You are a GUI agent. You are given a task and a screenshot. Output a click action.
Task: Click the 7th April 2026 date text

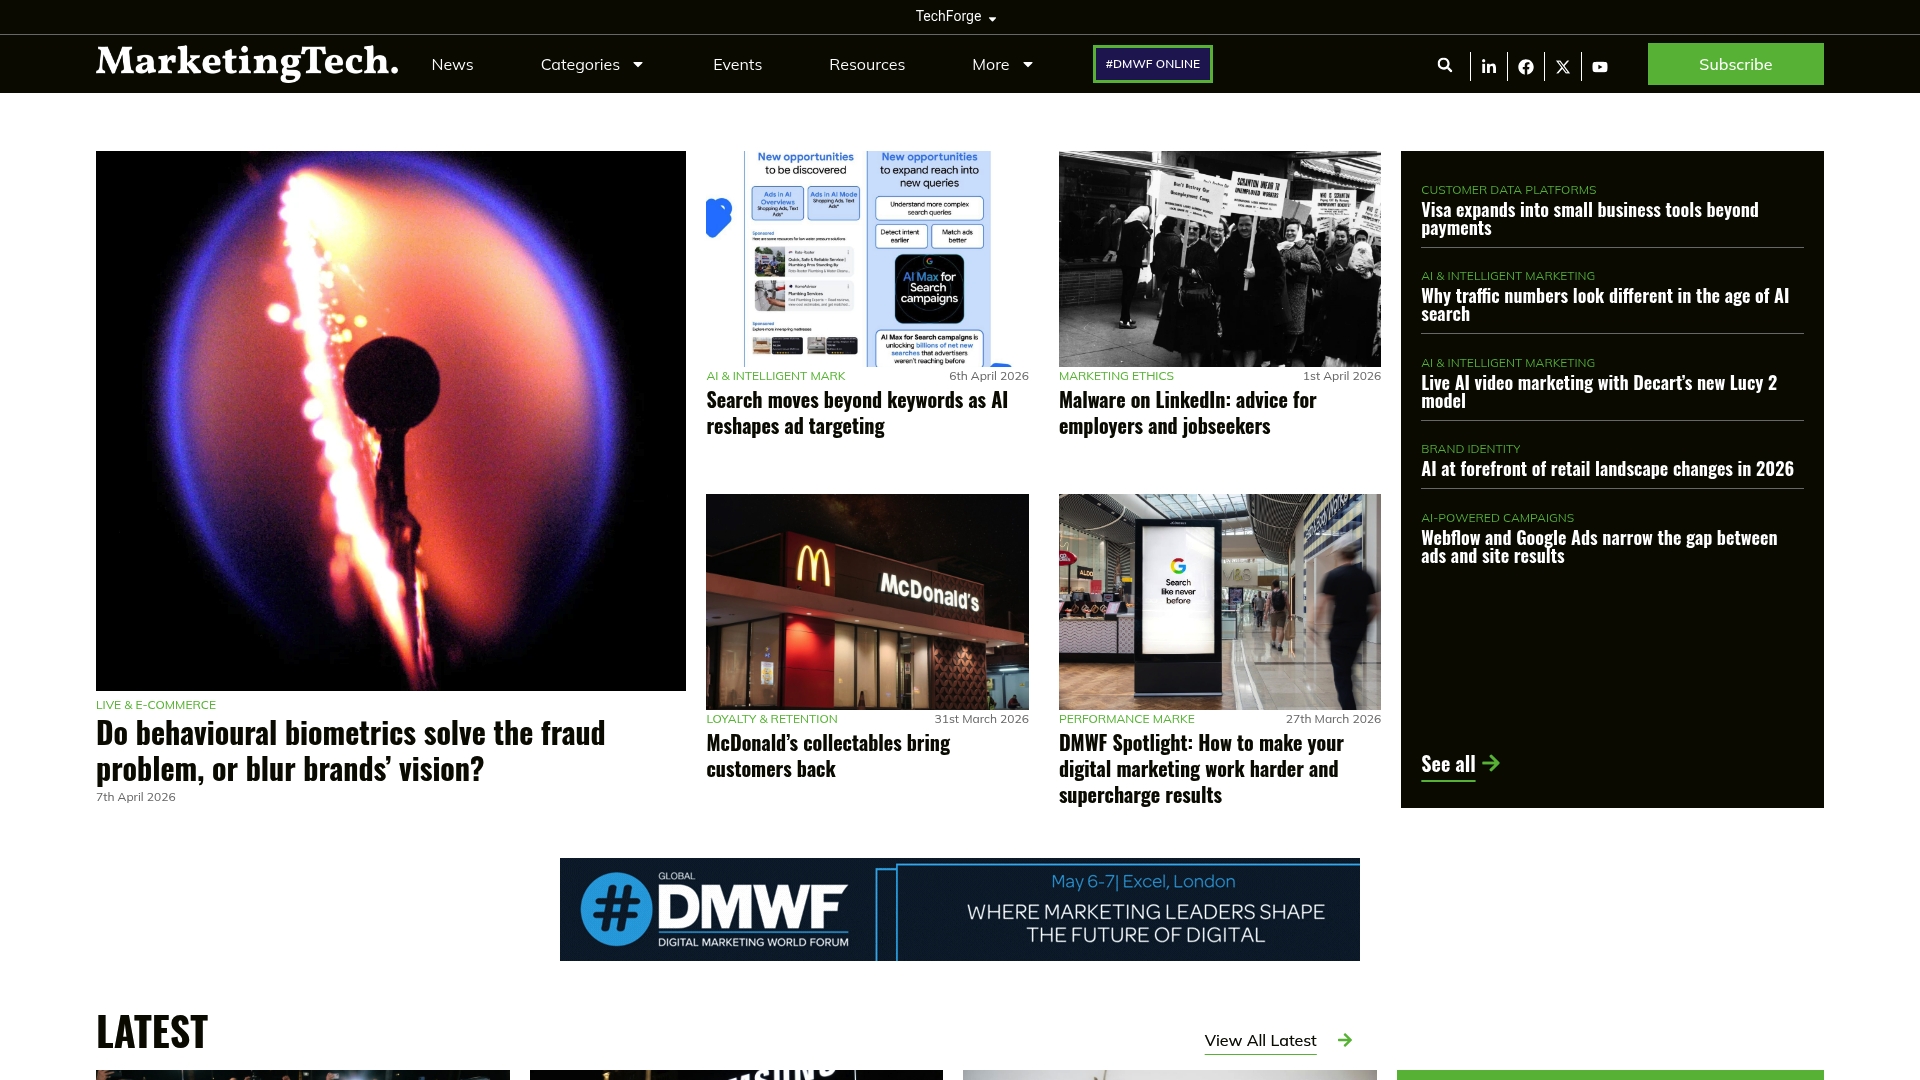[x=136, y=797]
